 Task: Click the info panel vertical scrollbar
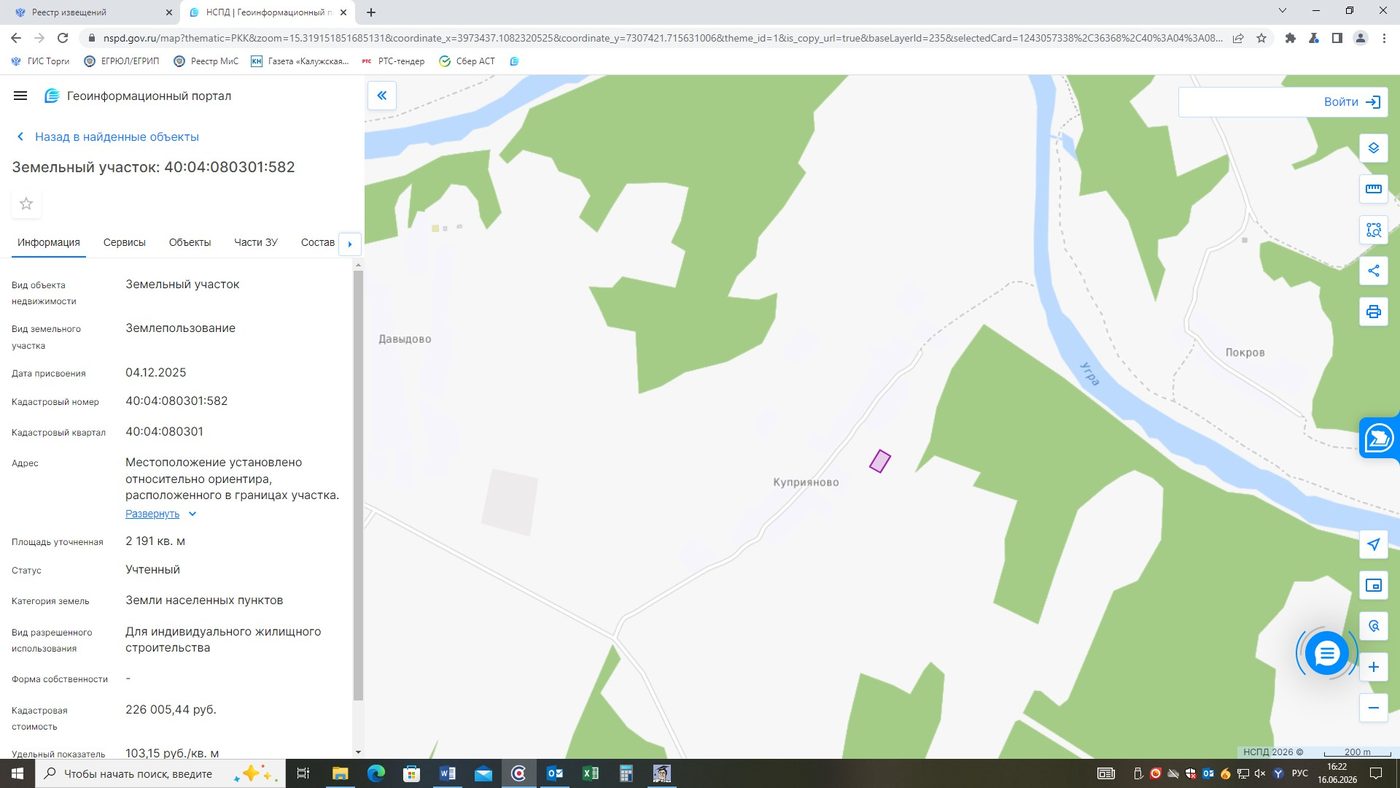[357, 485]
